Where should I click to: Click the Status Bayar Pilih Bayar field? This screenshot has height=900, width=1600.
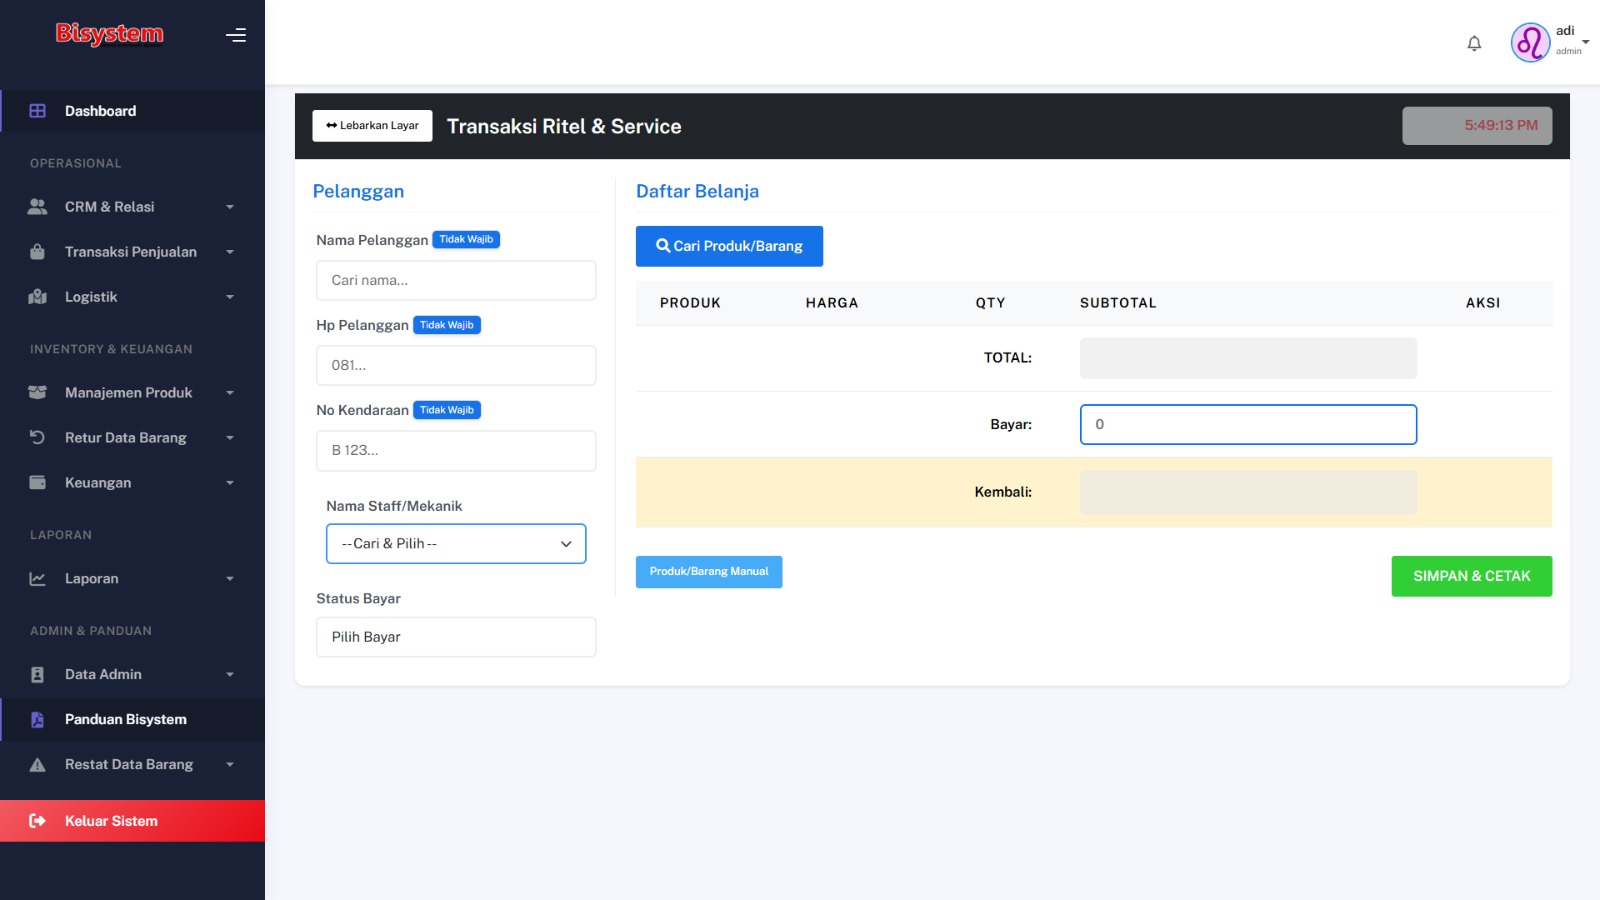click(x=456, y=637)
